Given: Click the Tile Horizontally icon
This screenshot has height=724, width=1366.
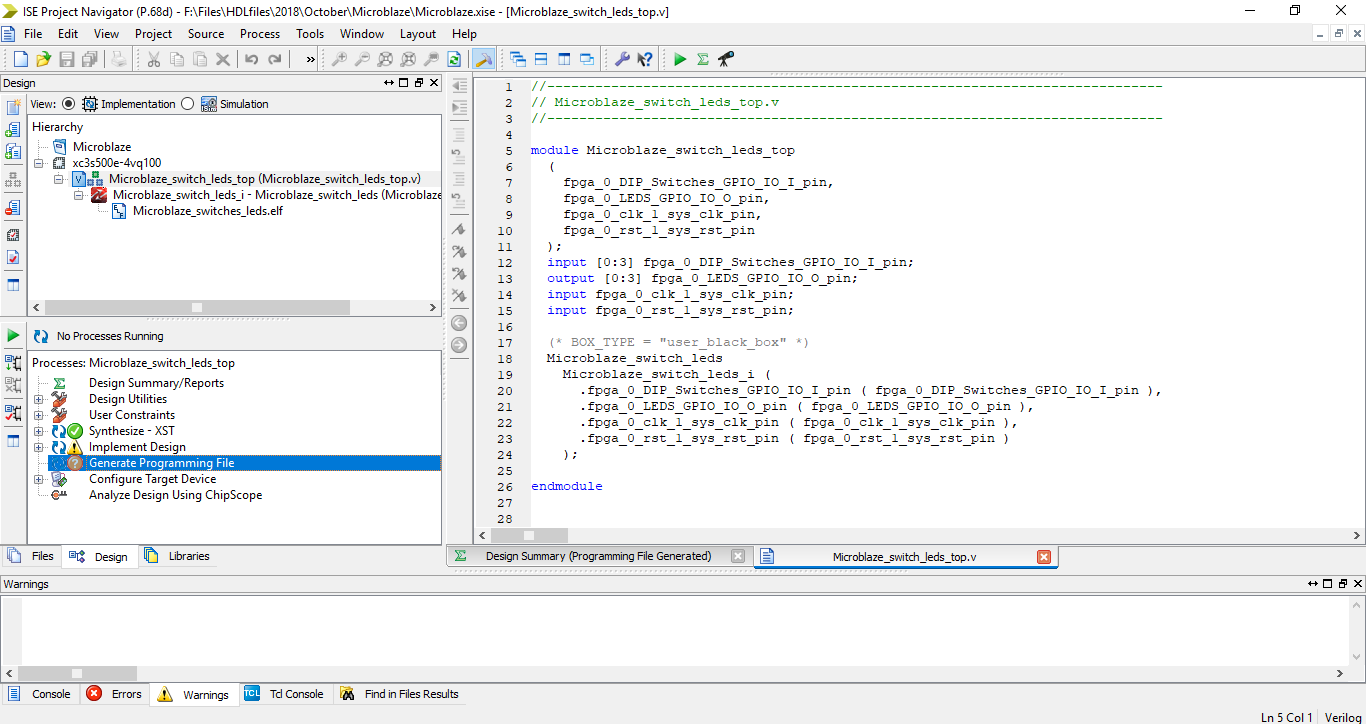Looking at the screenshot, I should click(x=540, y=59).
